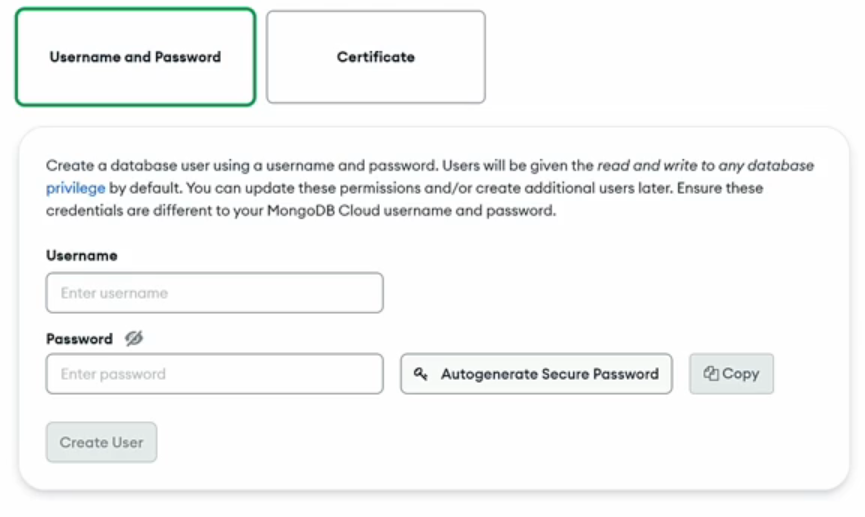Screen dimensions: 865x517
Task: Switch to the Certificate authentication method
Action: pos(376,57)
